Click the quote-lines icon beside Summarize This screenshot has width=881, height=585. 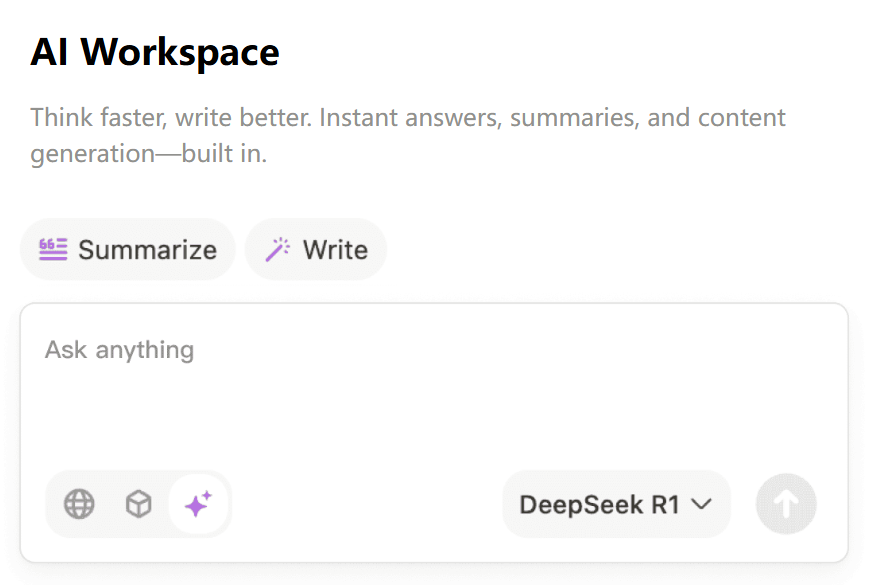coord(53,249)
